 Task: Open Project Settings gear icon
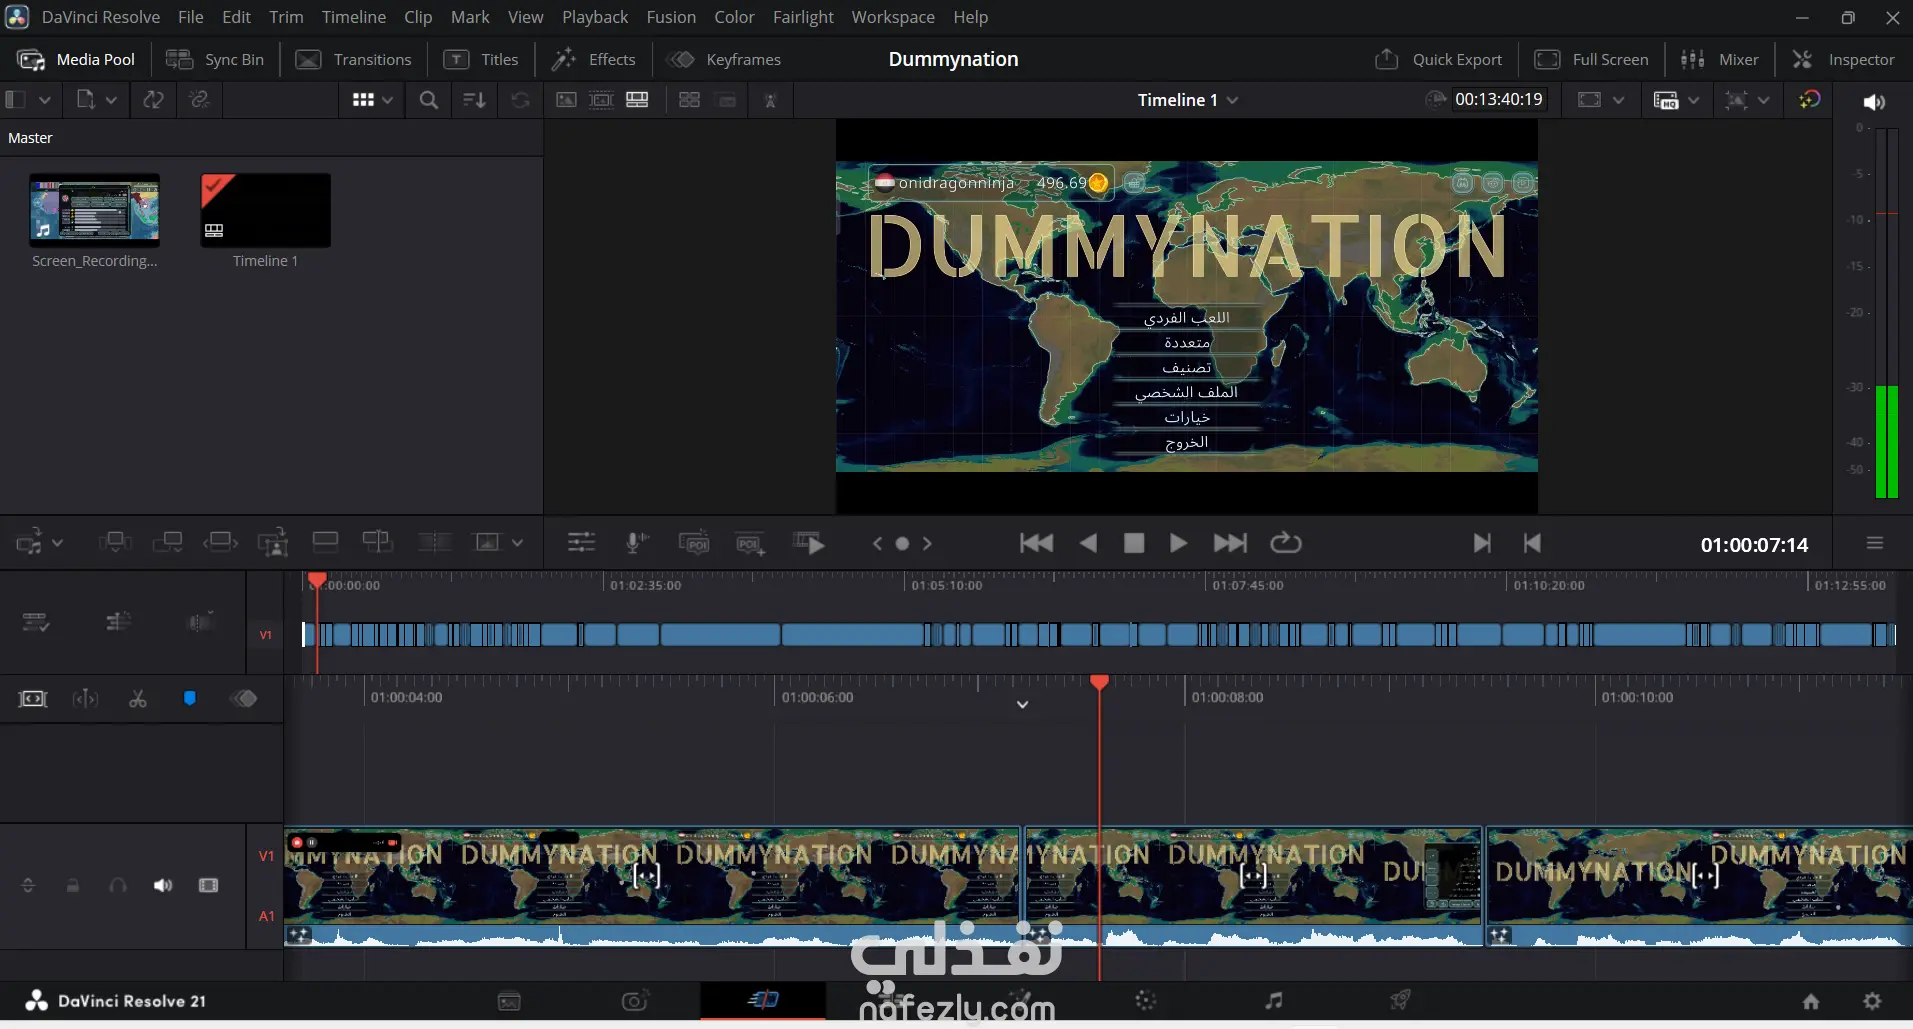point(1872,1001)
